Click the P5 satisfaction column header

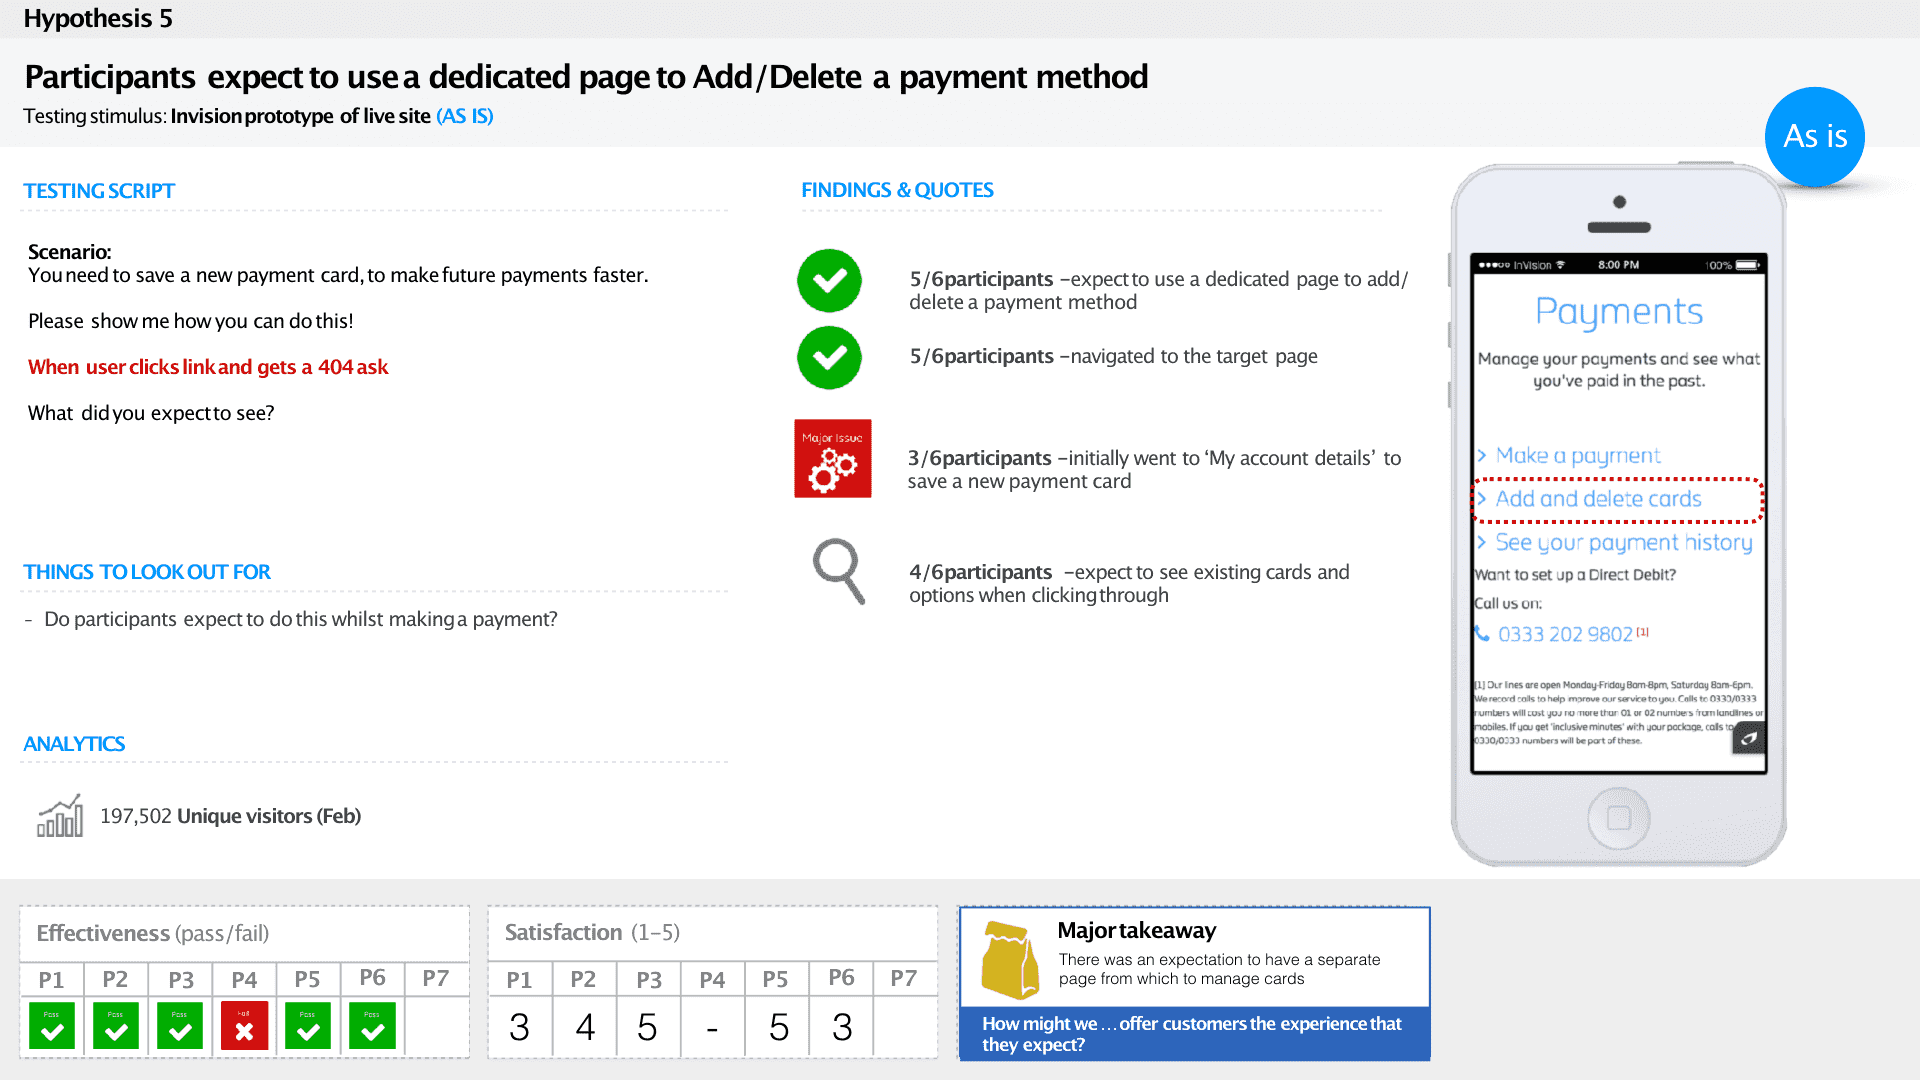(775, 980)
